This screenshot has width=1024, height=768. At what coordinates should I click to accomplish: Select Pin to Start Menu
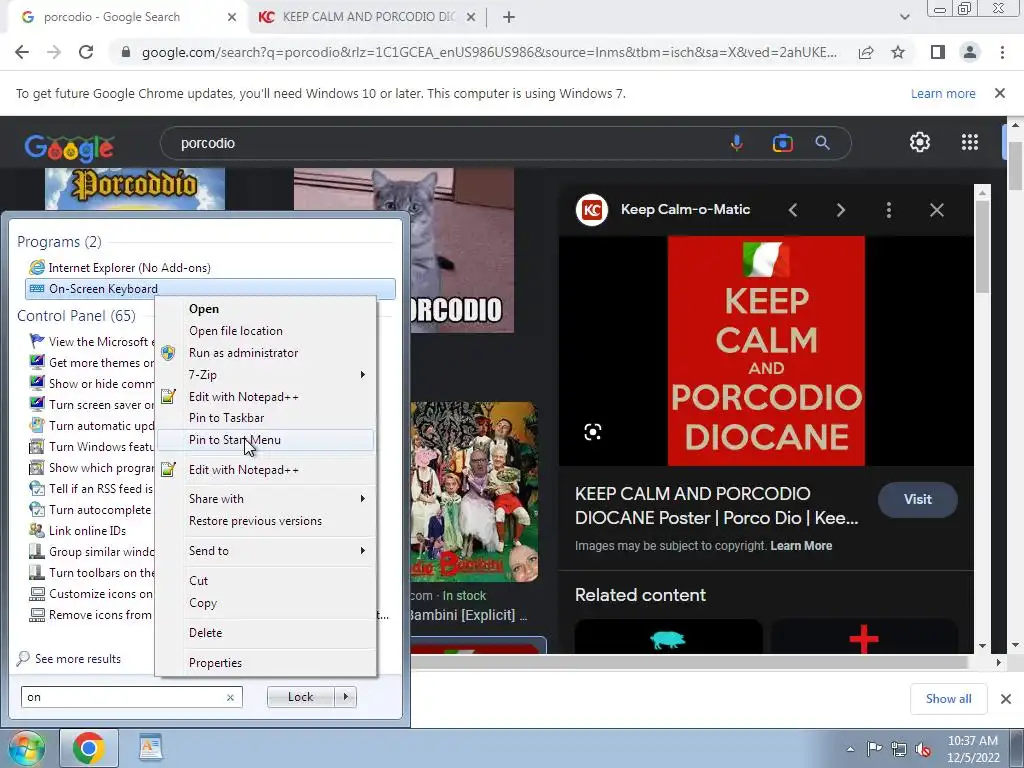[266, 440]
